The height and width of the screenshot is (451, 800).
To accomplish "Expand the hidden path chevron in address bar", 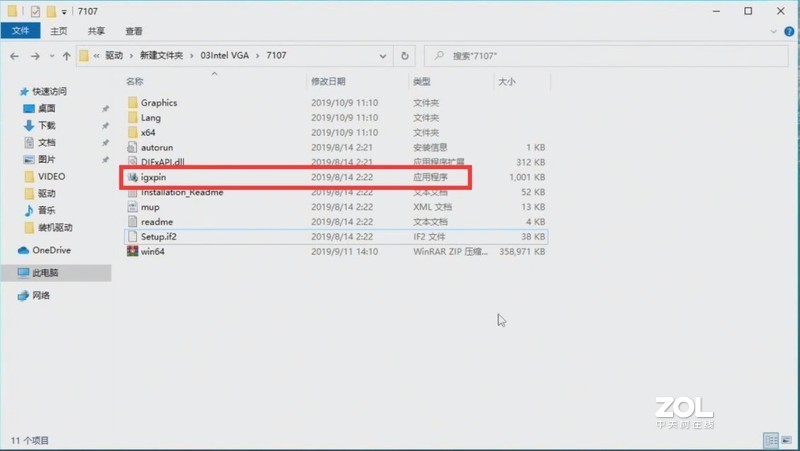I will click(96, 56).
